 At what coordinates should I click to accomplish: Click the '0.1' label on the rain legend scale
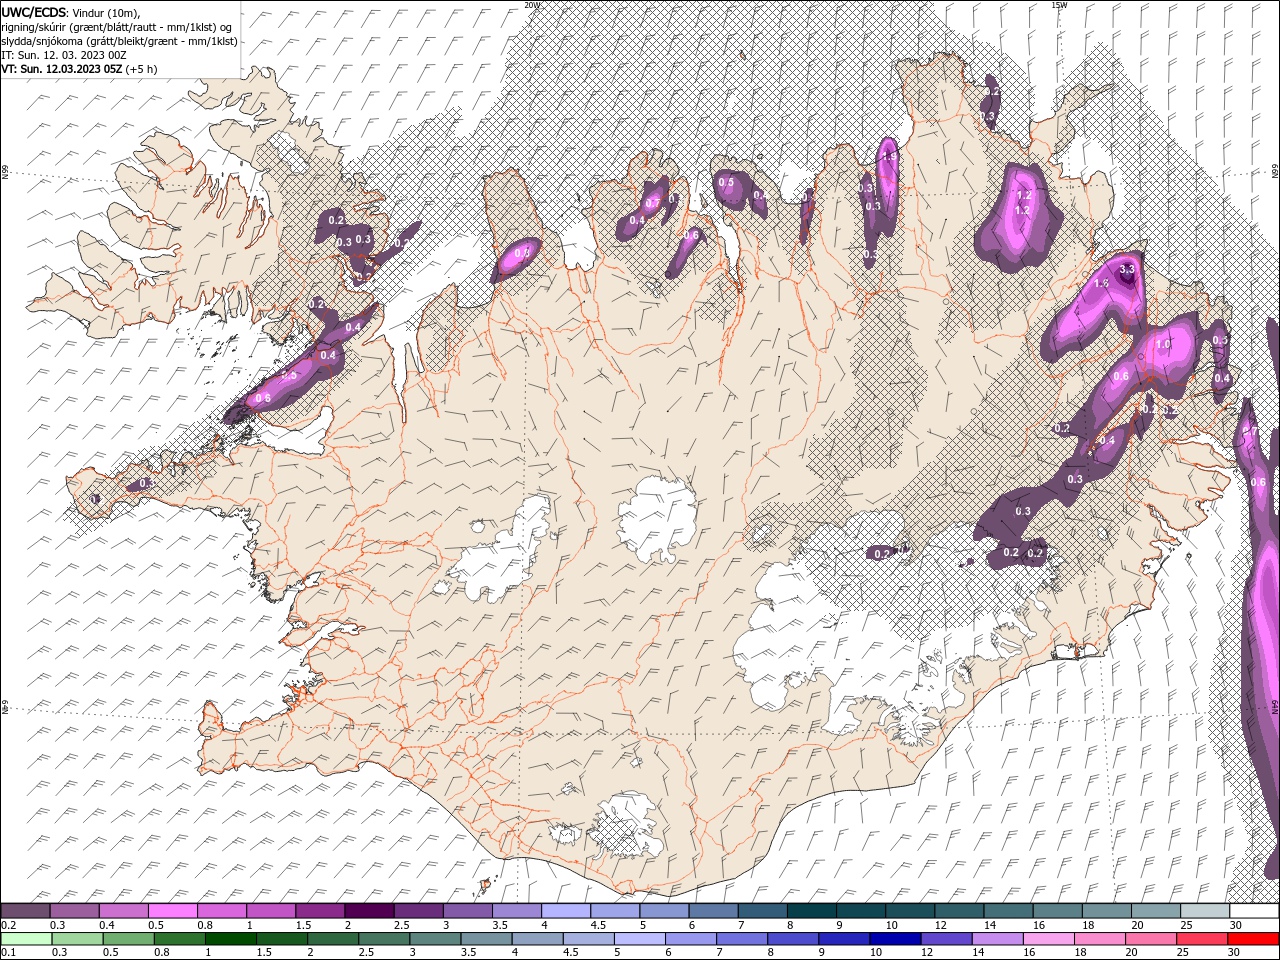coord(8,952)
